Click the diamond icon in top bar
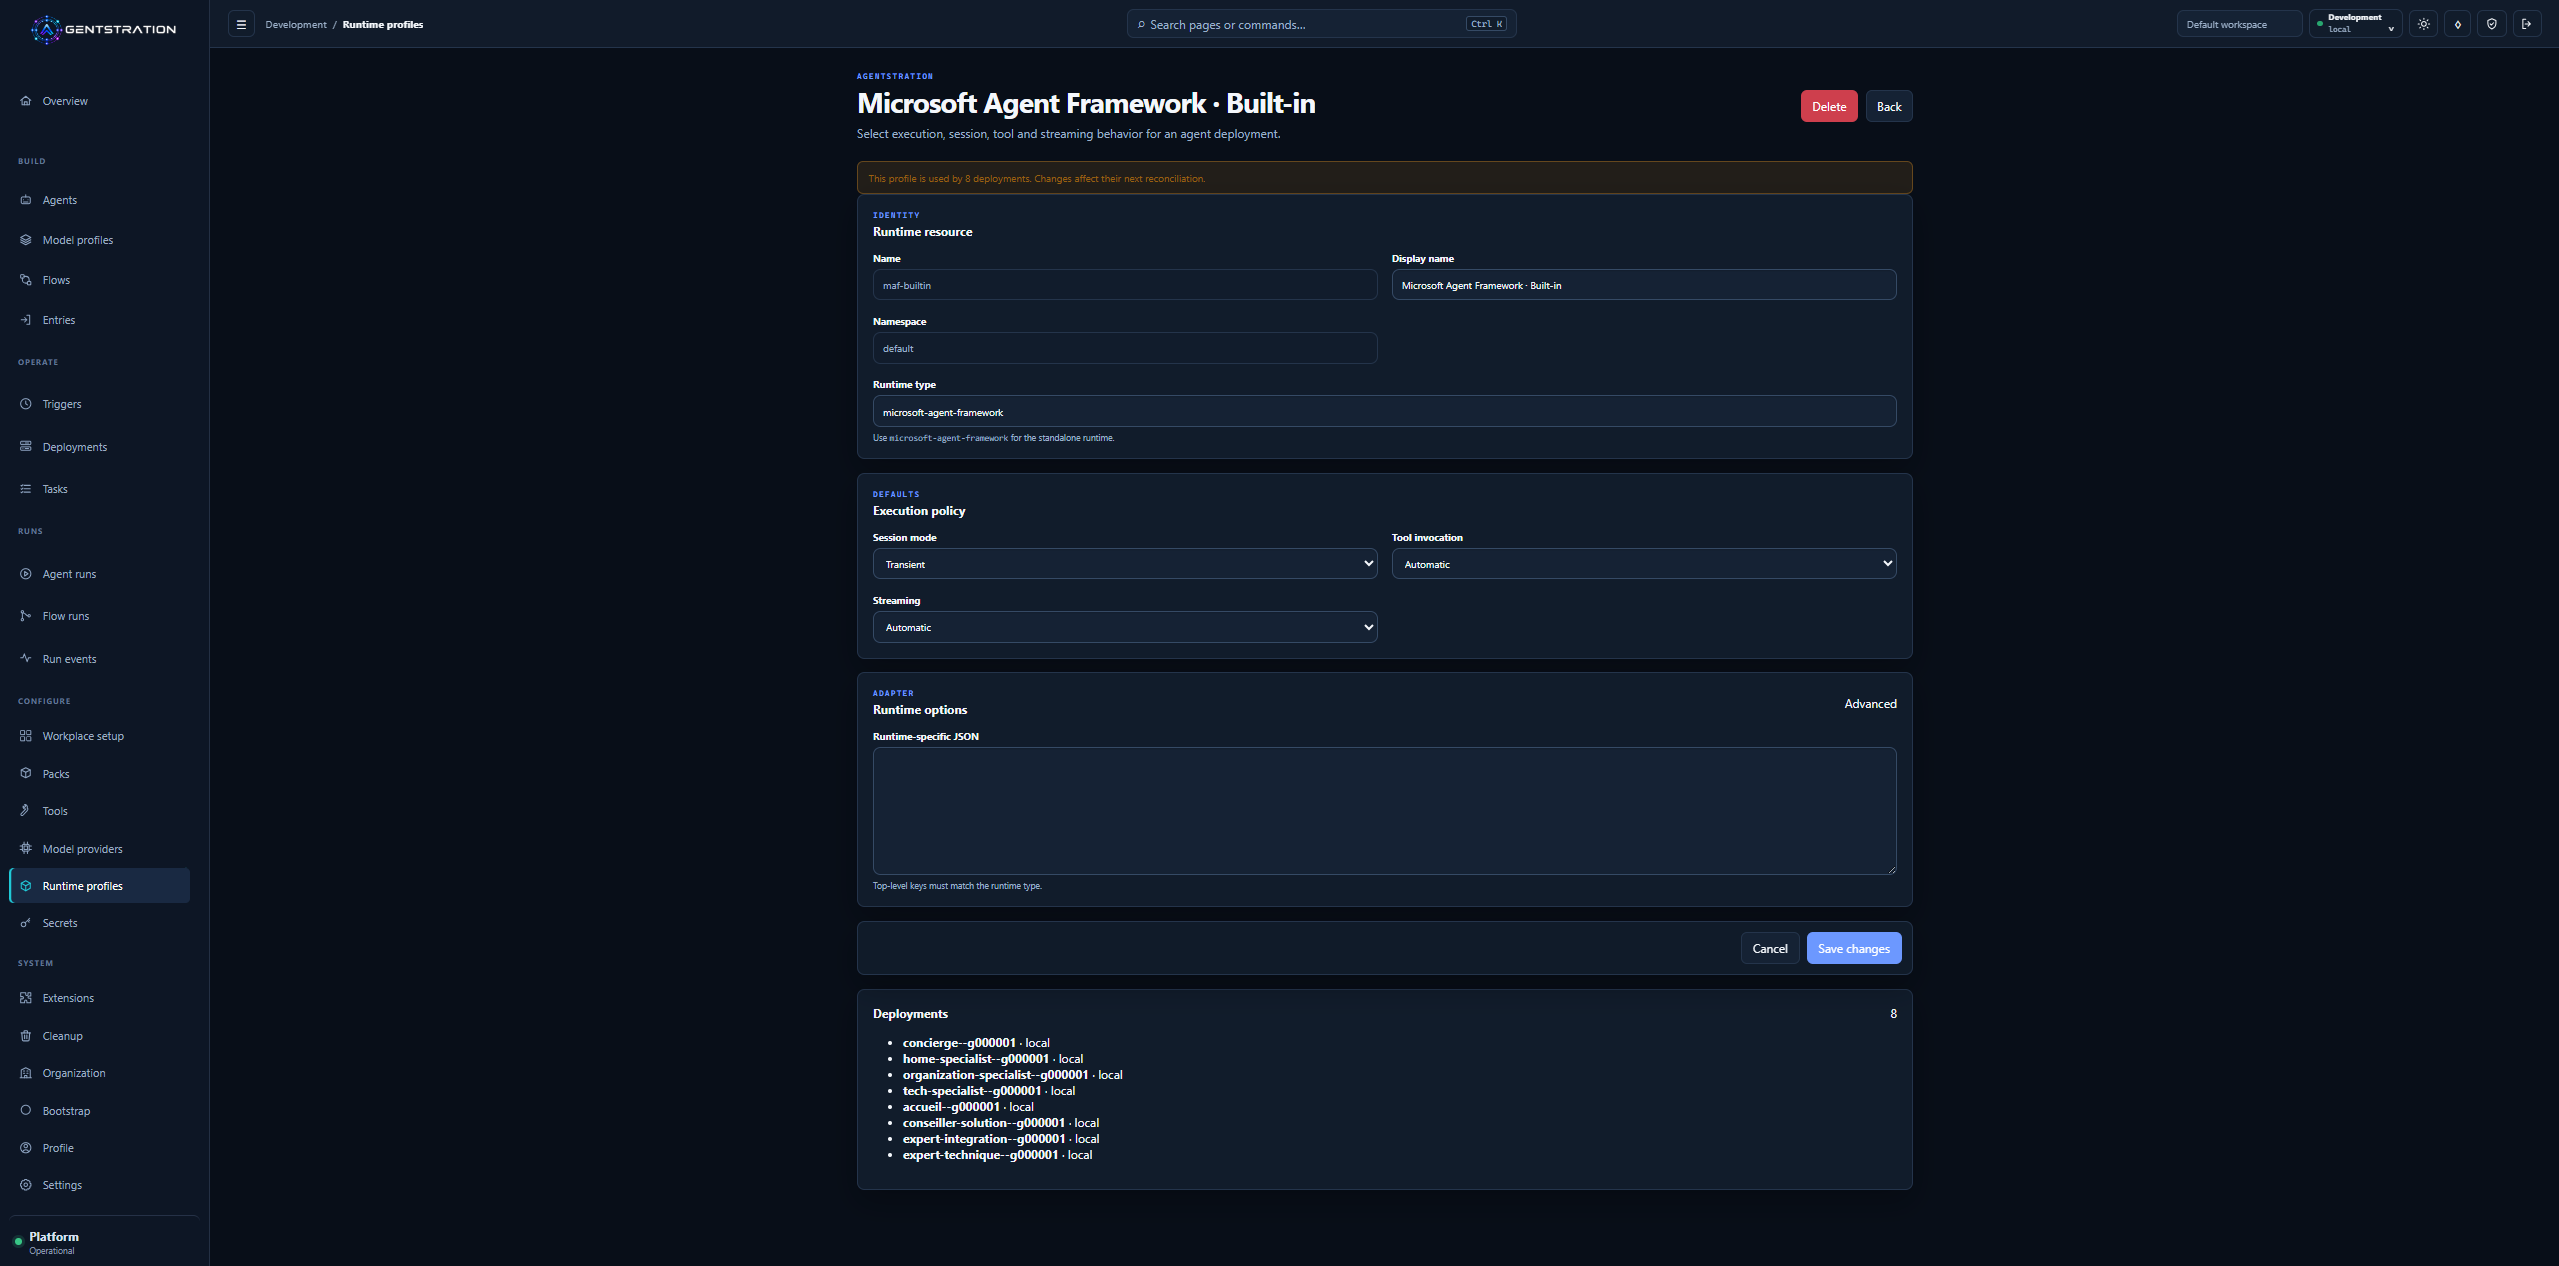 pyautogui.click(x=2458, y=24)
